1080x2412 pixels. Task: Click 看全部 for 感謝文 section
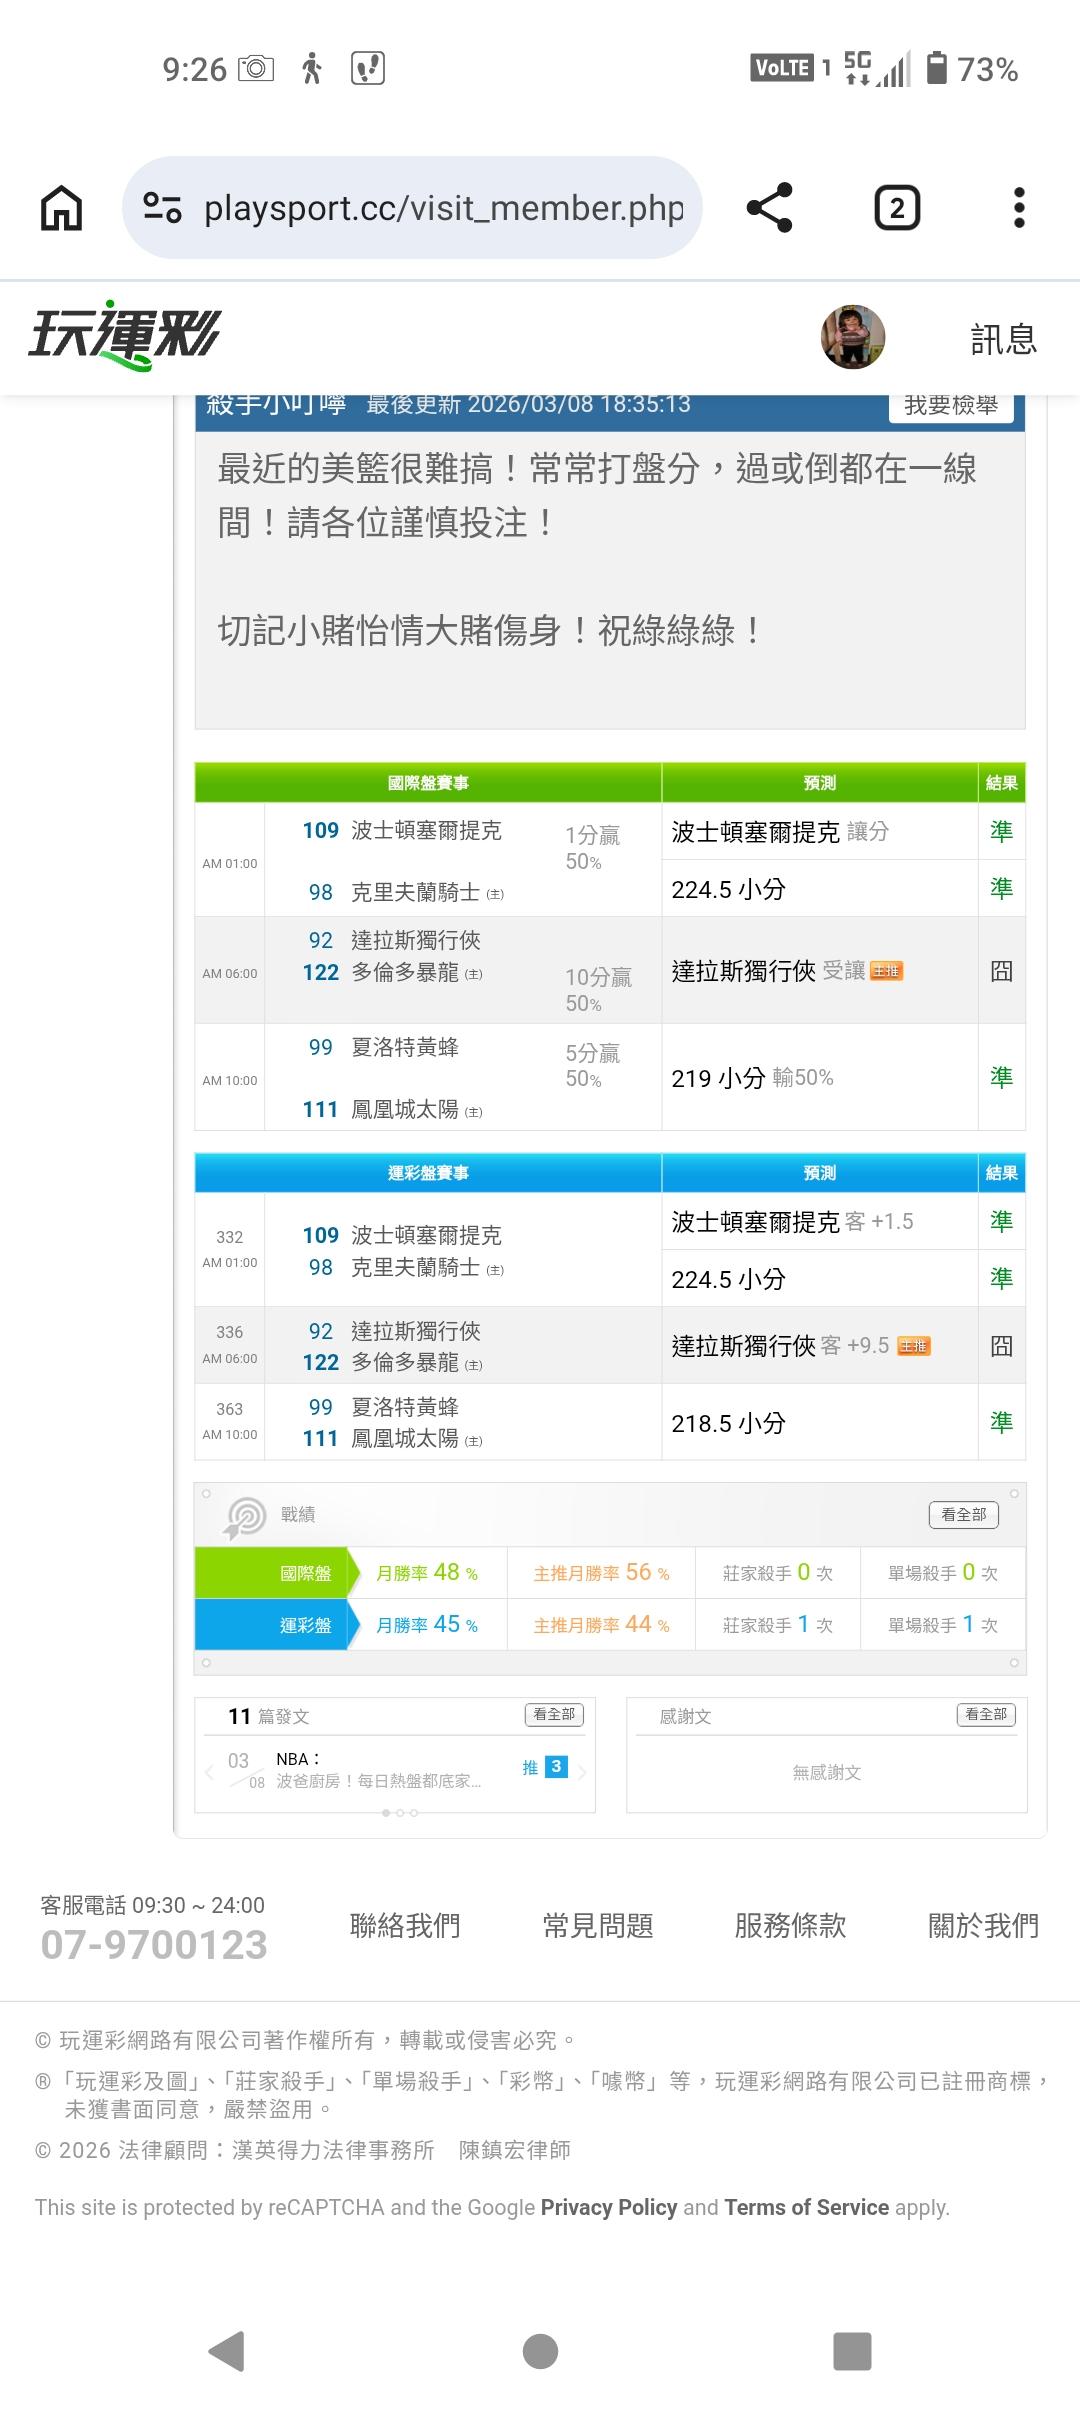pos(986,1715)
